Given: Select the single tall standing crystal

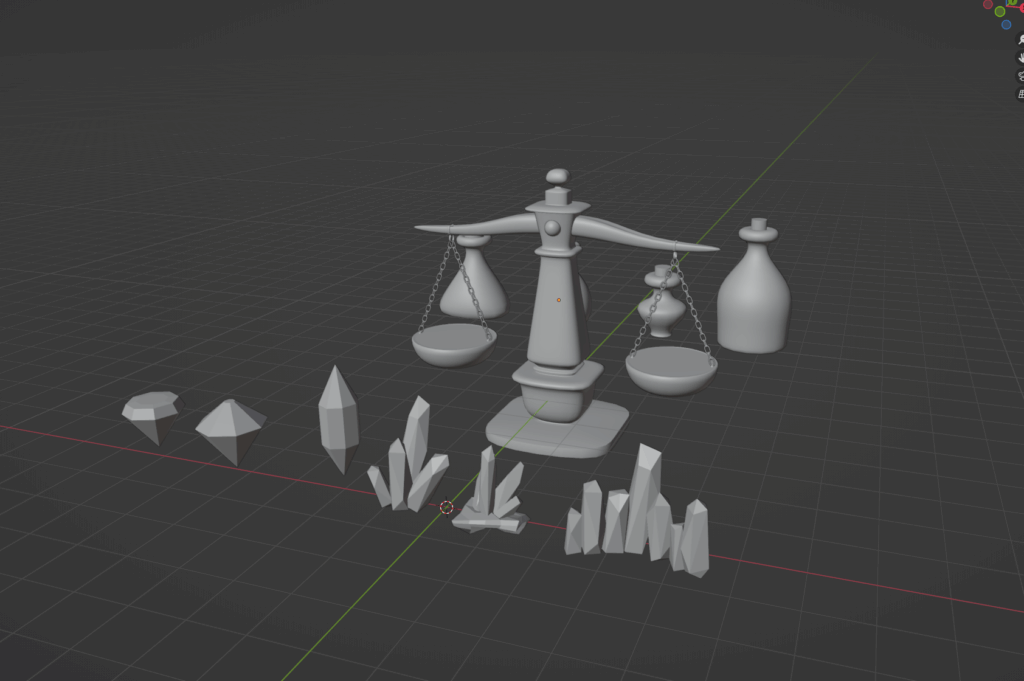Looking at the screenshot, I should point(338,418).
